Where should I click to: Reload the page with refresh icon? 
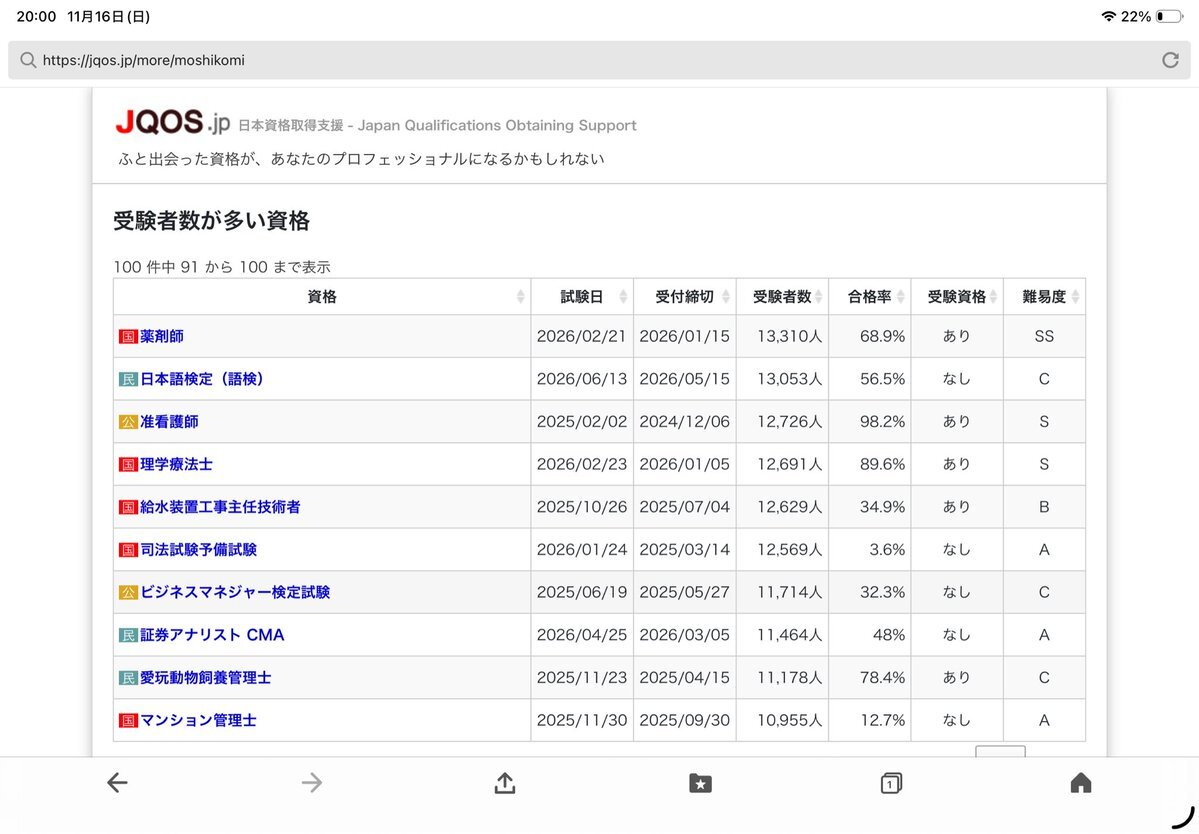(x=1170, y=60)
